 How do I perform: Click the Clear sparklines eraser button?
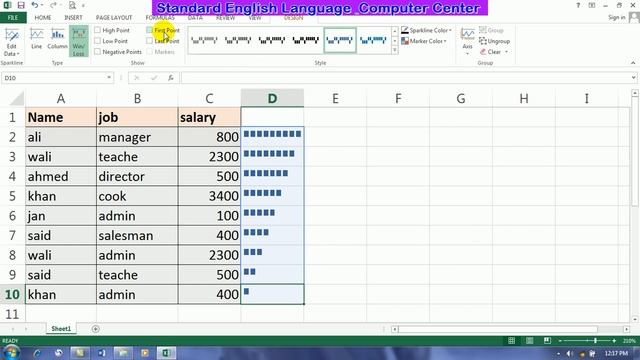490,52
